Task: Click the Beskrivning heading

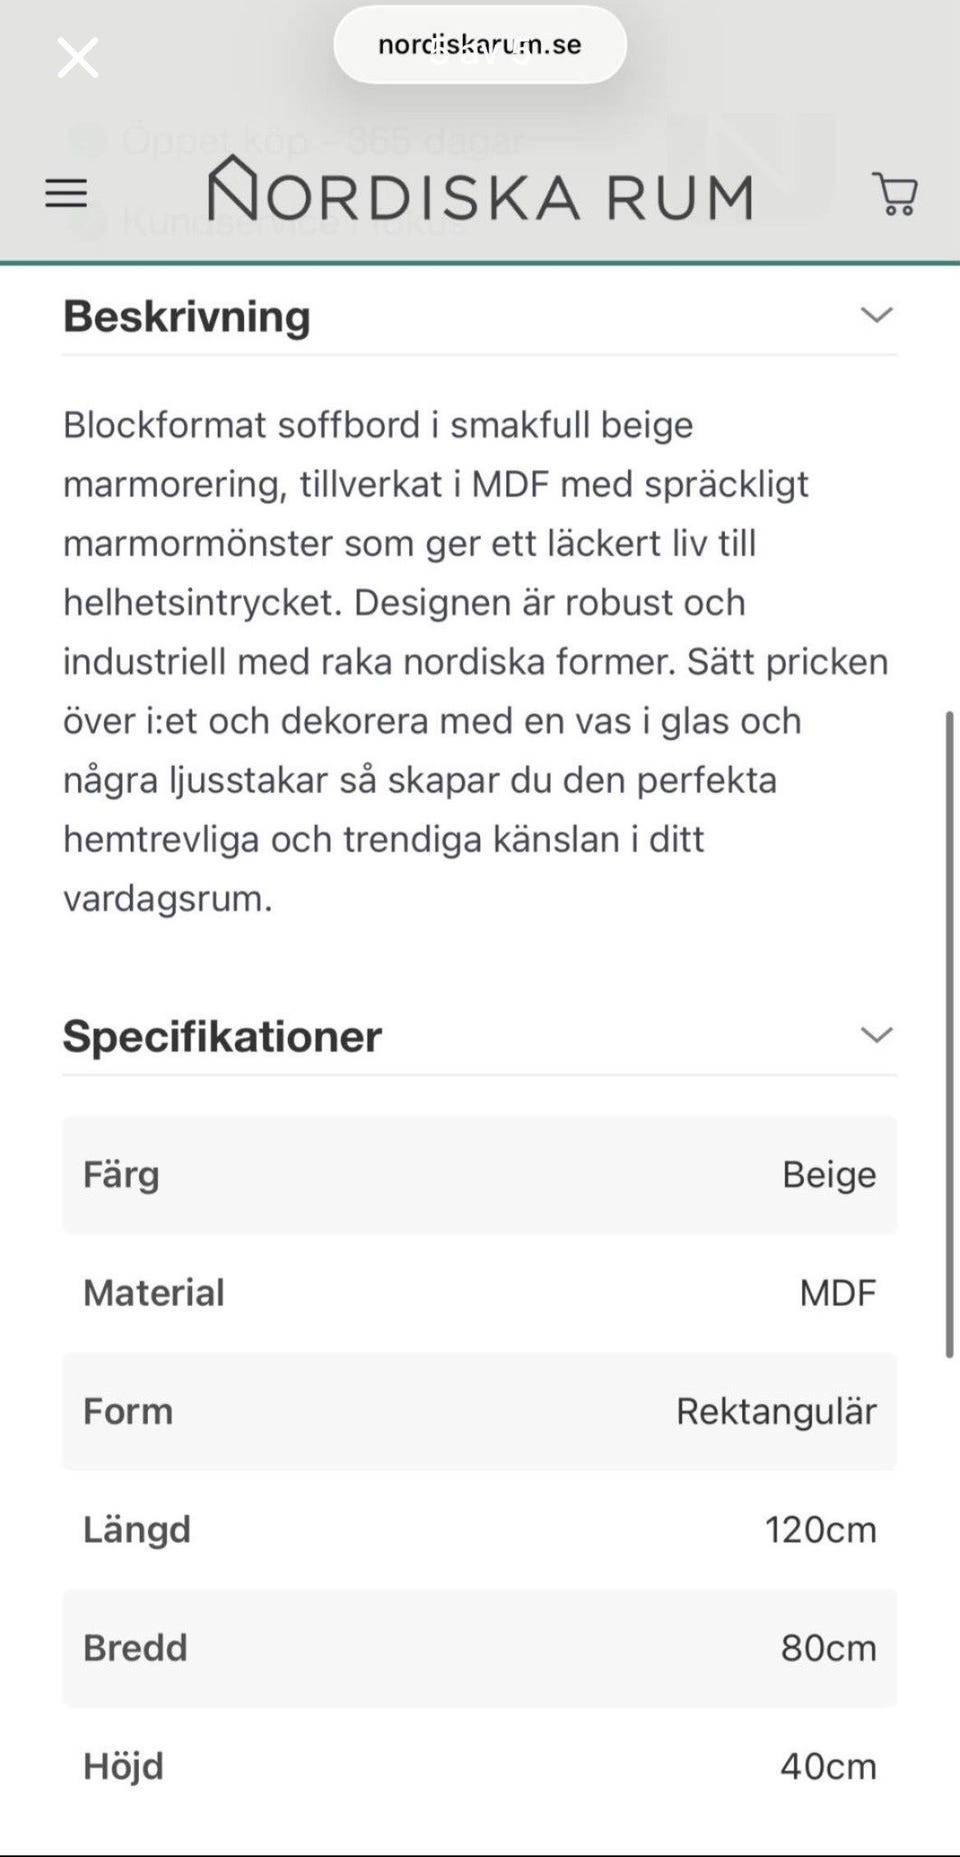Action: point(187,316)
